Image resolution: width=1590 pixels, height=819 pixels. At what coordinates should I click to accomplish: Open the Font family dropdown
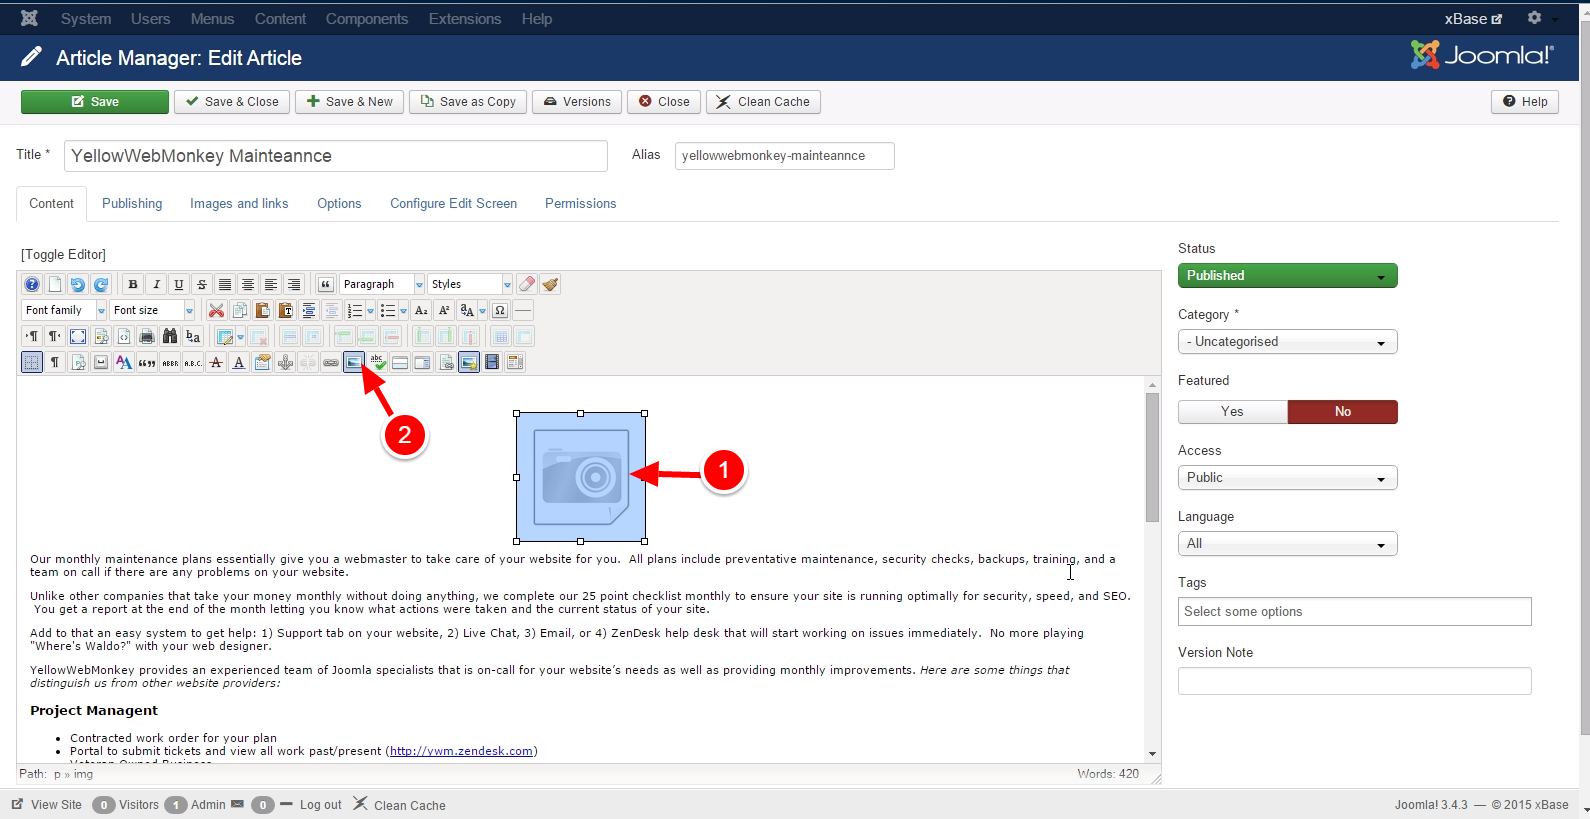coord(64,310)
